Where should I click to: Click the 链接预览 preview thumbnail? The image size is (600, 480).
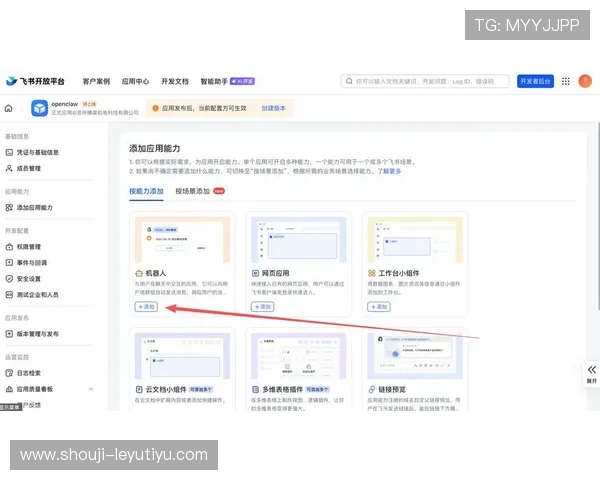(415, 356)
